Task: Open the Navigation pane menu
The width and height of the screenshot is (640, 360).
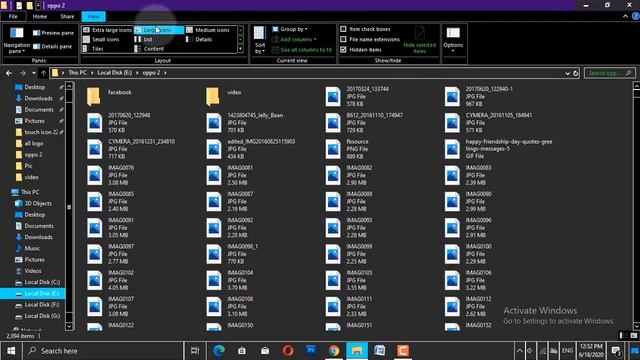Action: click(x=16, y=40)
